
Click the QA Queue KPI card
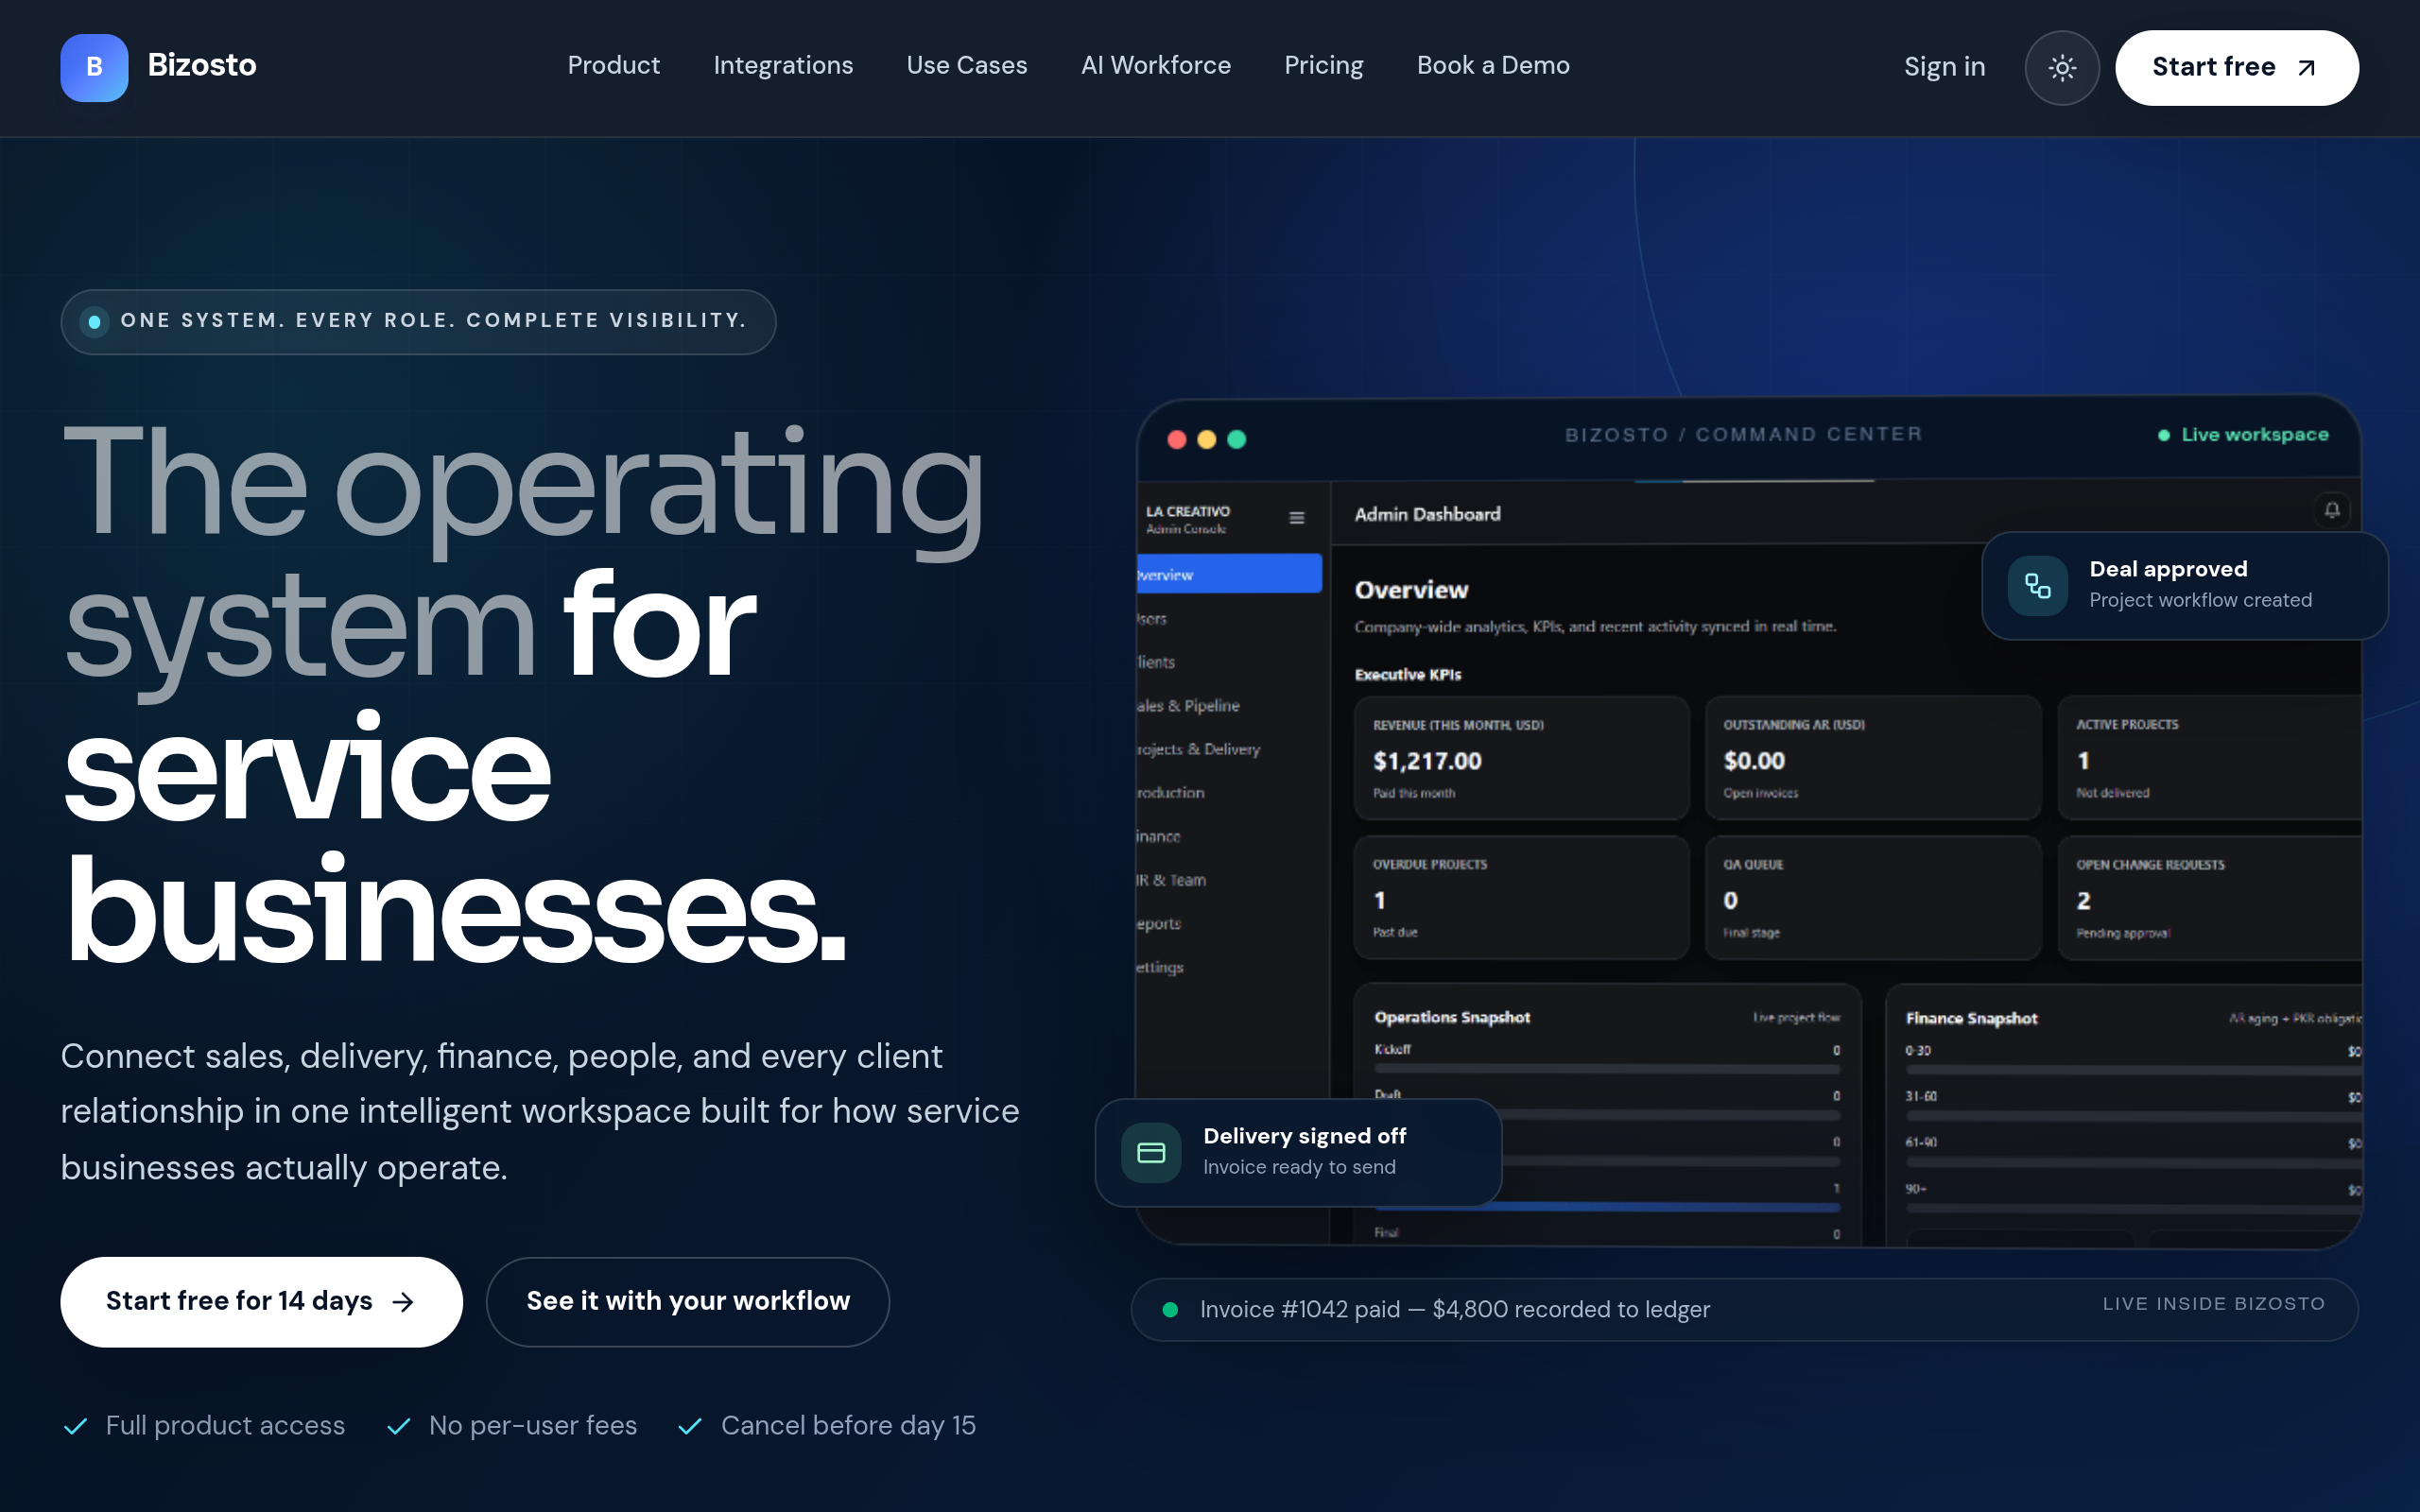pos(1873,898)
